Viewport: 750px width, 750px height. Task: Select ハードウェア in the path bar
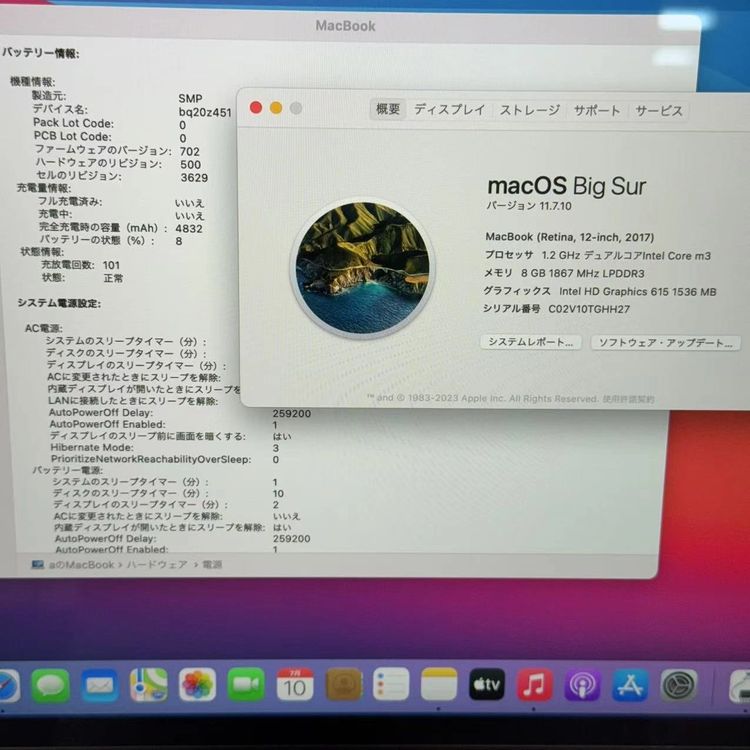point(157,564)
